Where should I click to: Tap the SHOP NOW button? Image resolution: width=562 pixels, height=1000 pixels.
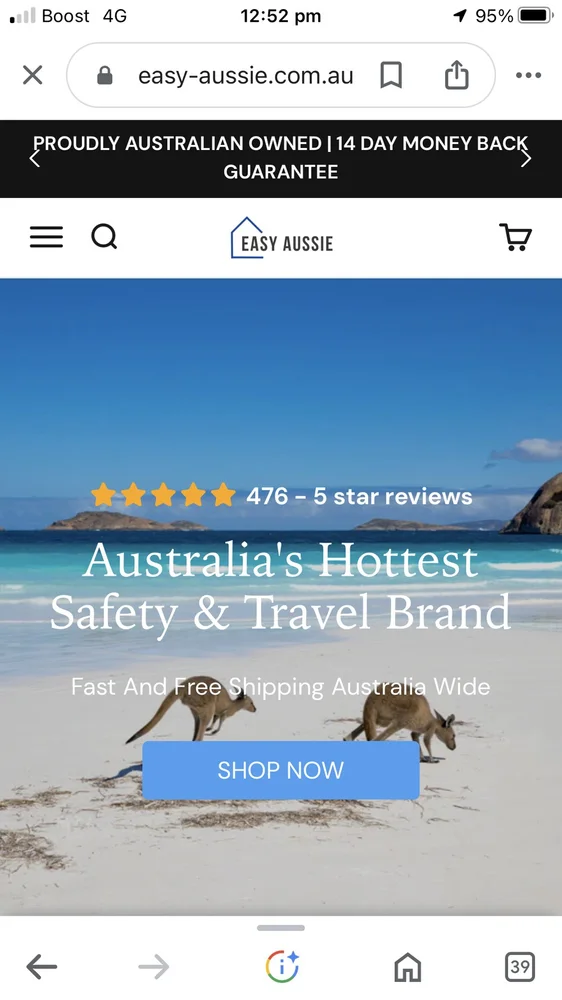pyautogui.click(x=281, y=770)
